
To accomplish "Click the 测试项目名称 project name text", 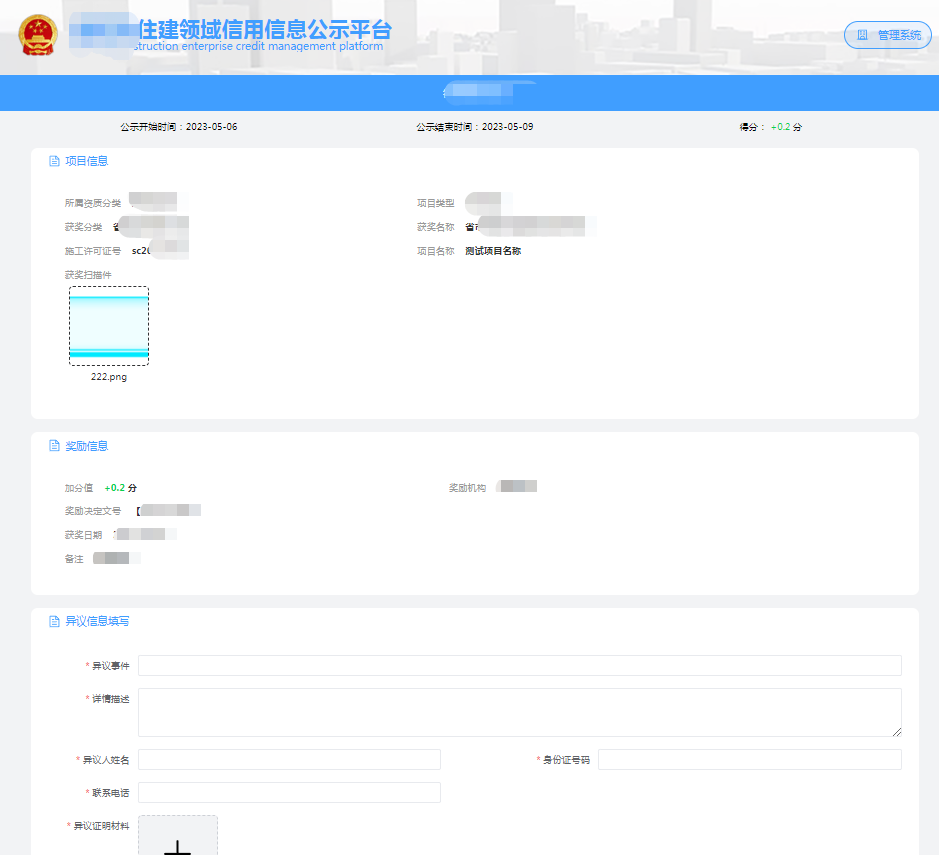I will tap(493, 251).
